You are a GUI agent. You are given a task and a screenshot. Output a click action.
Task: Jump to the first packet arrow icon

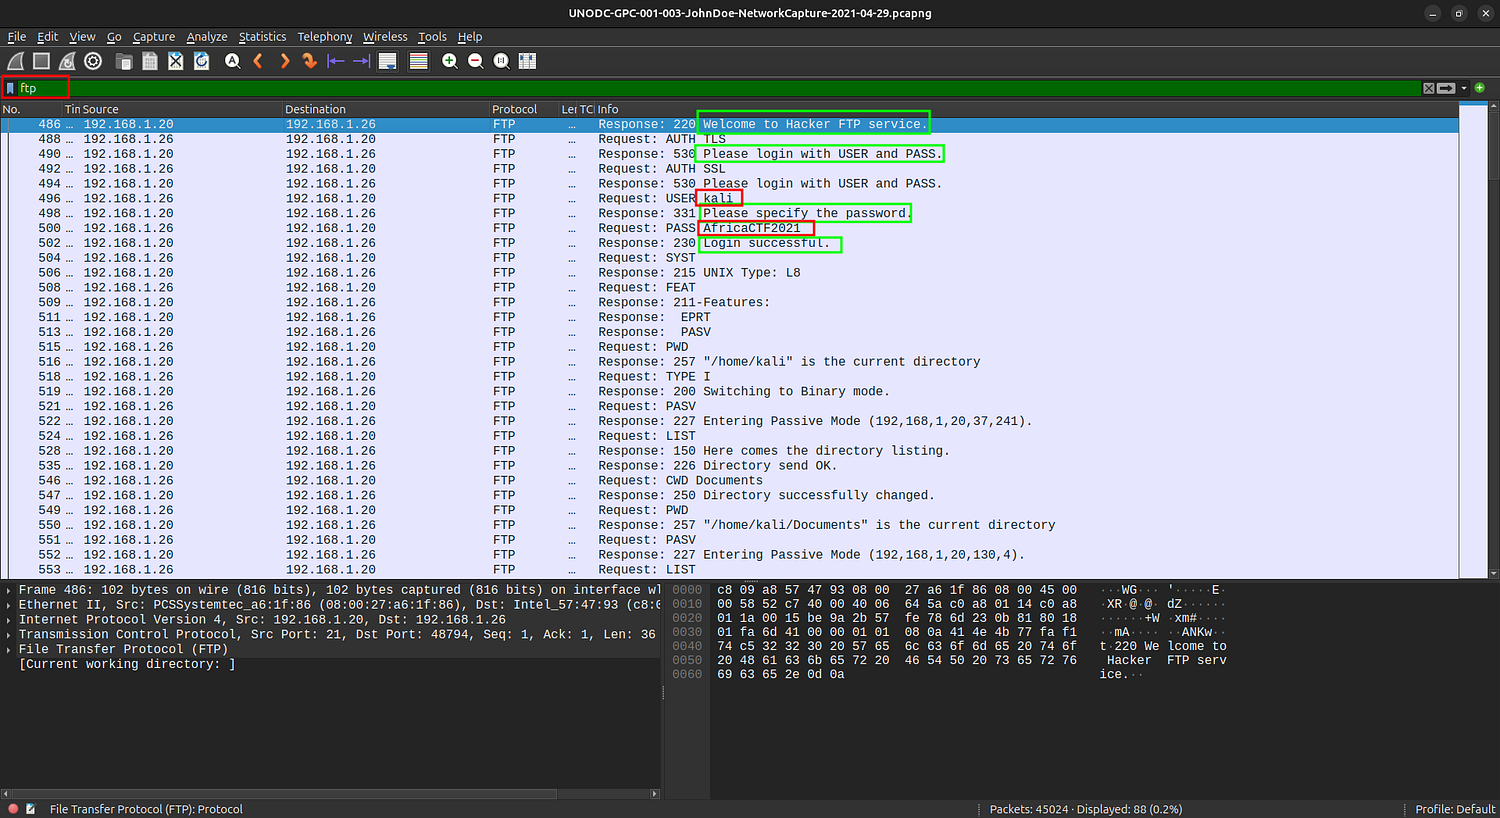click(x=336, y=61)
